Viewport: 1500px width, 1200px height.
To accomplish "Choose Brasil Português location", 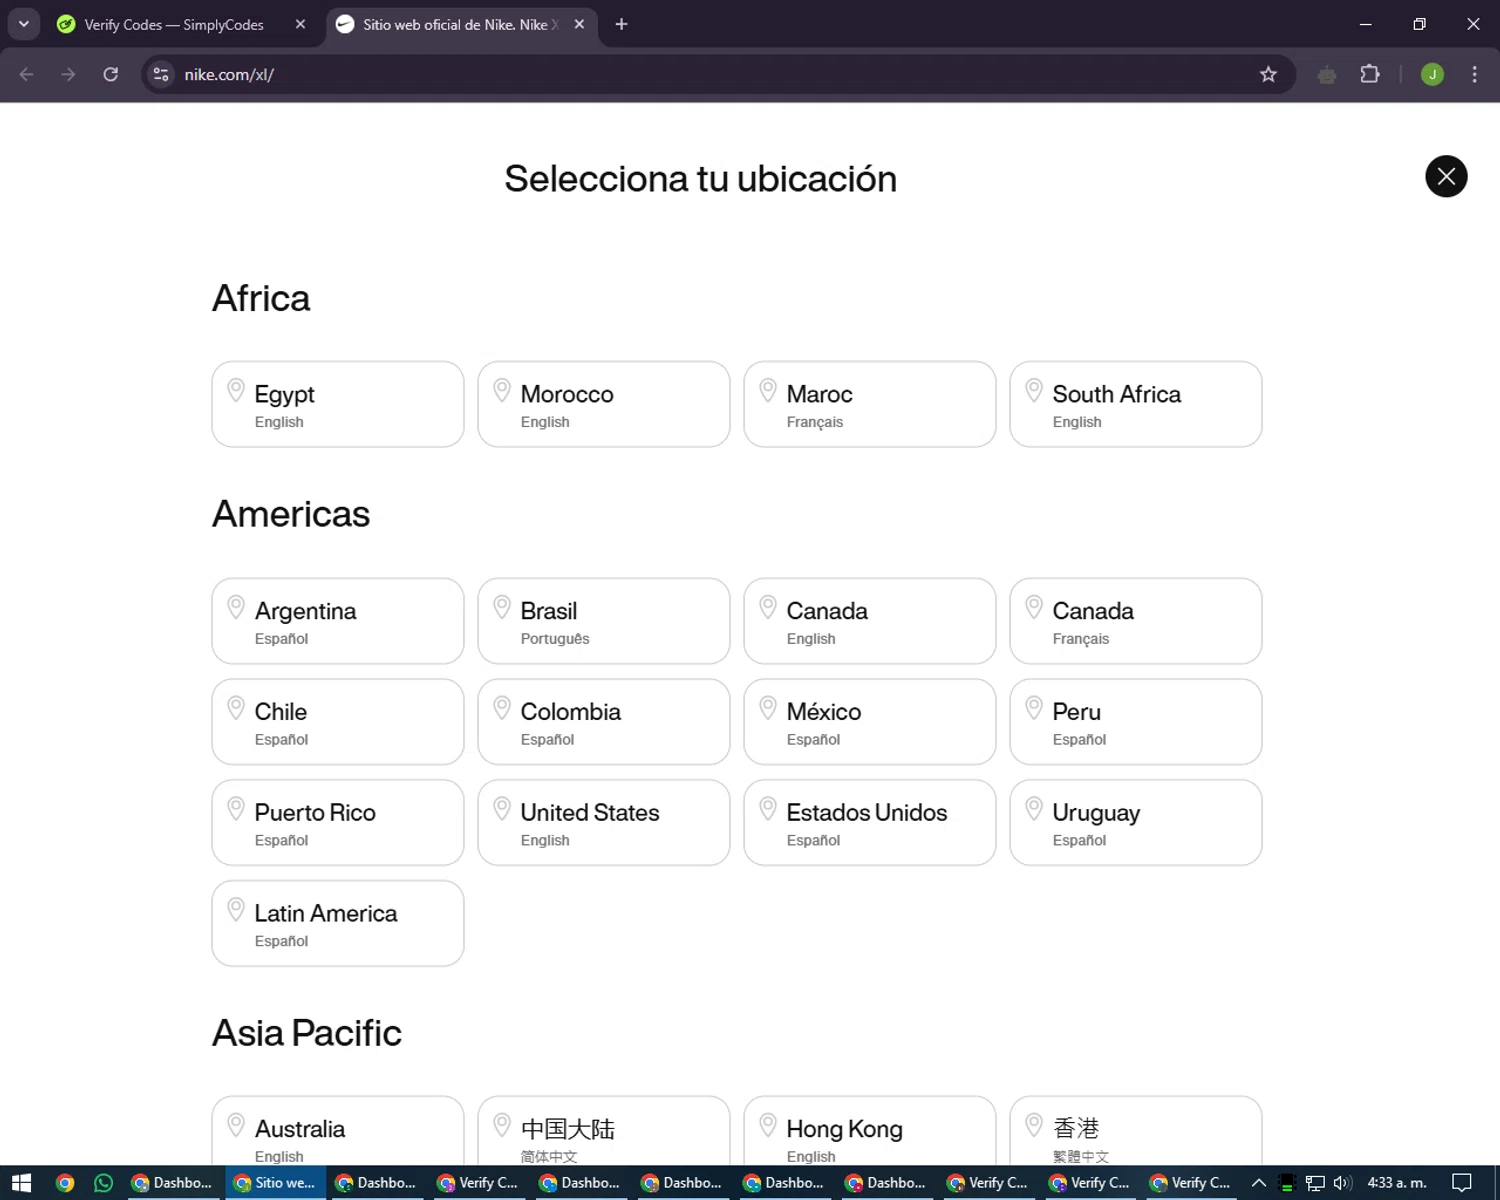I will (x=604, y=621).
